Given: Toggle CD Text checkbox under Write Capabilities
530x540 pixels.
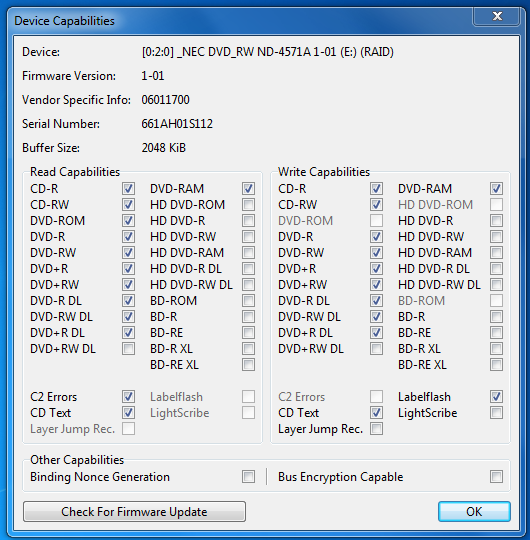Looking at the screenshot, I should click(376, 413).
